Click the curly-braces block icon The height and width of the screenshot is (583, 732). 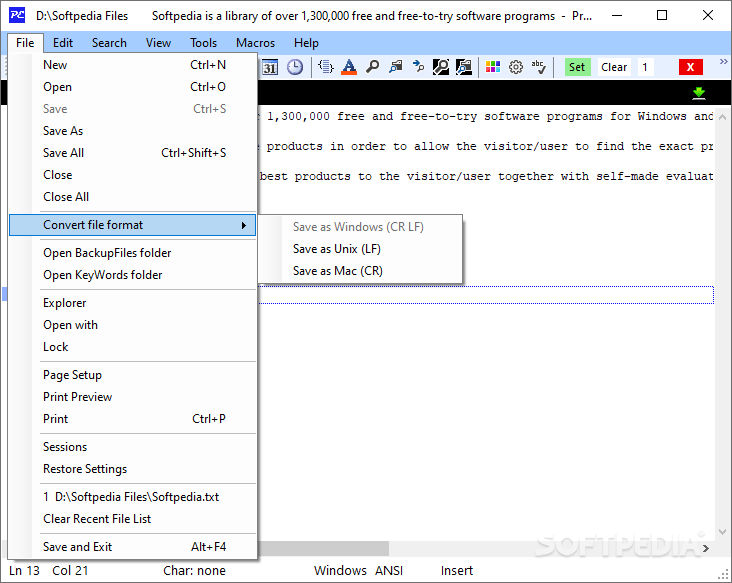click(326, 67)
